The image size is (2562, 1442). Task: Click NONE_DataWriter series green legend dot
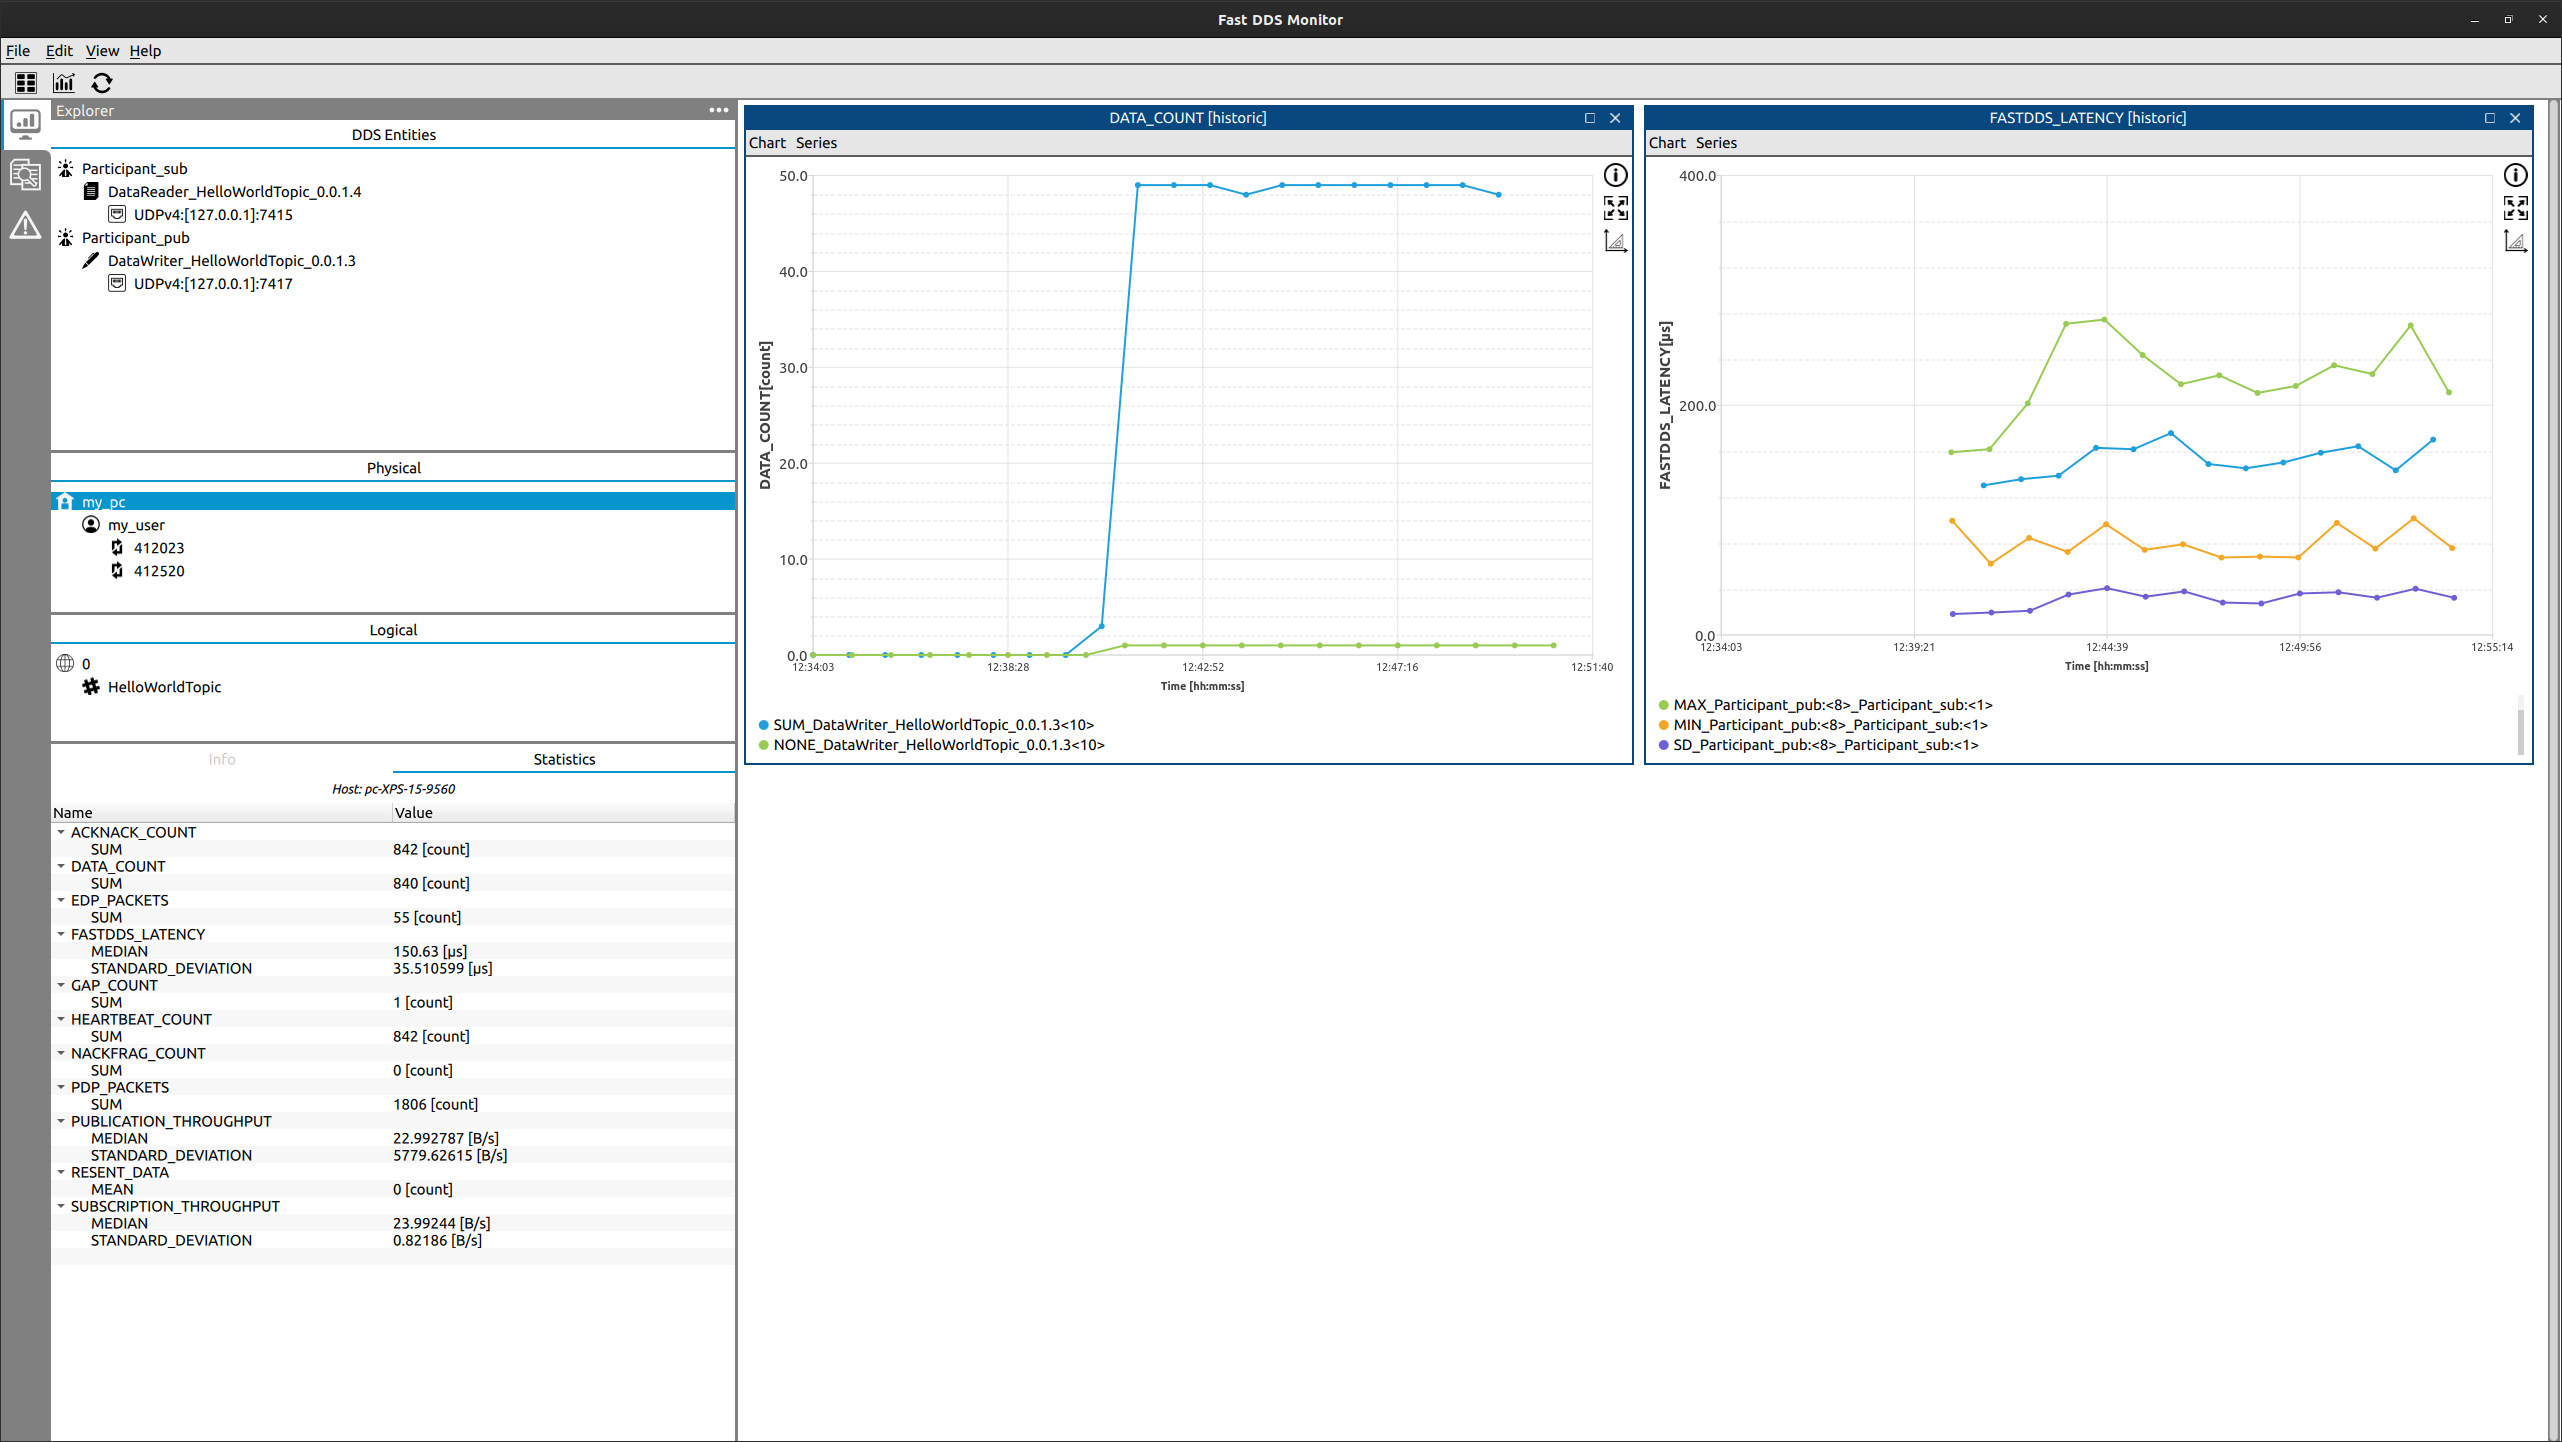pyautogui.click(x=763, y=745)
